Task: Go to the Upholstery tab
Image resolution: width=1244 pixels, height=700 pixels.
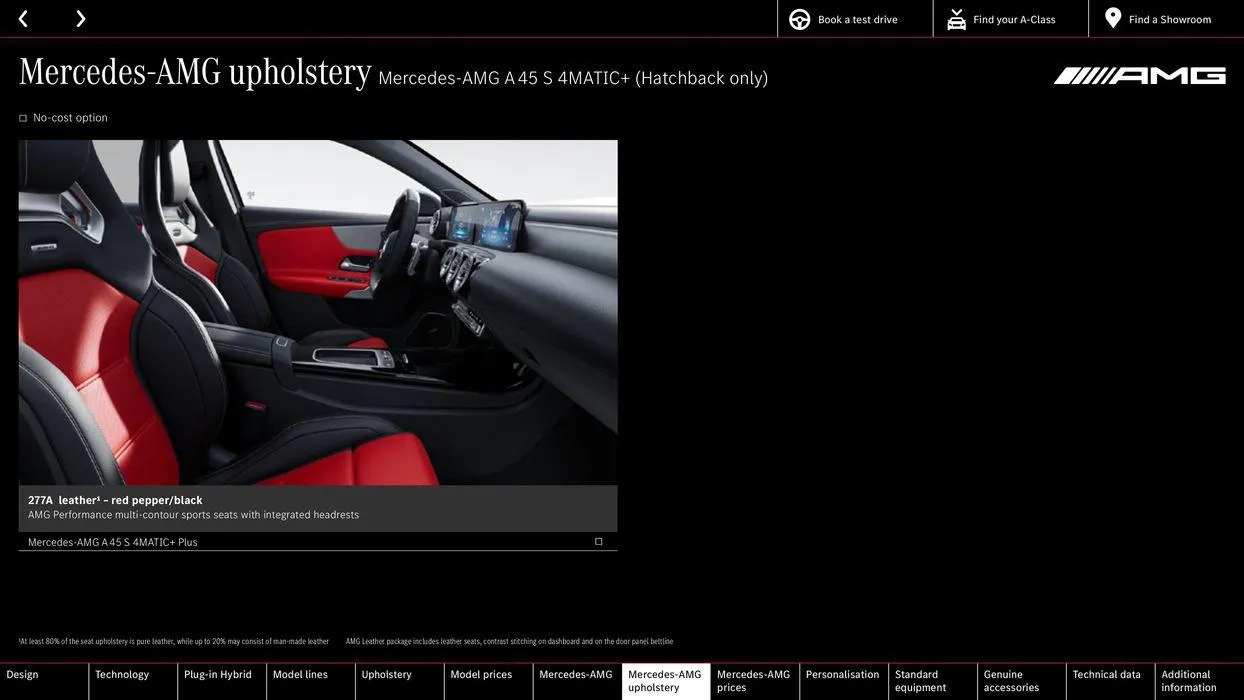Action: (387, 675)
